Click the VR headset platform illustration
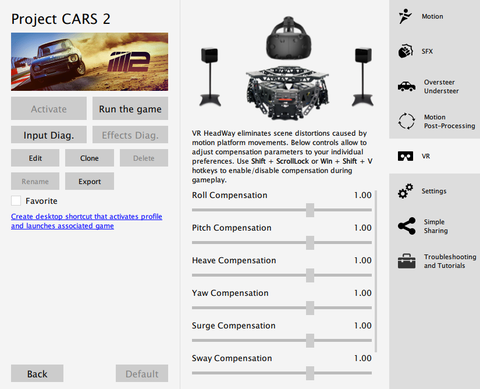Screen dimensions: 480x389 click(x=287, y=68)
